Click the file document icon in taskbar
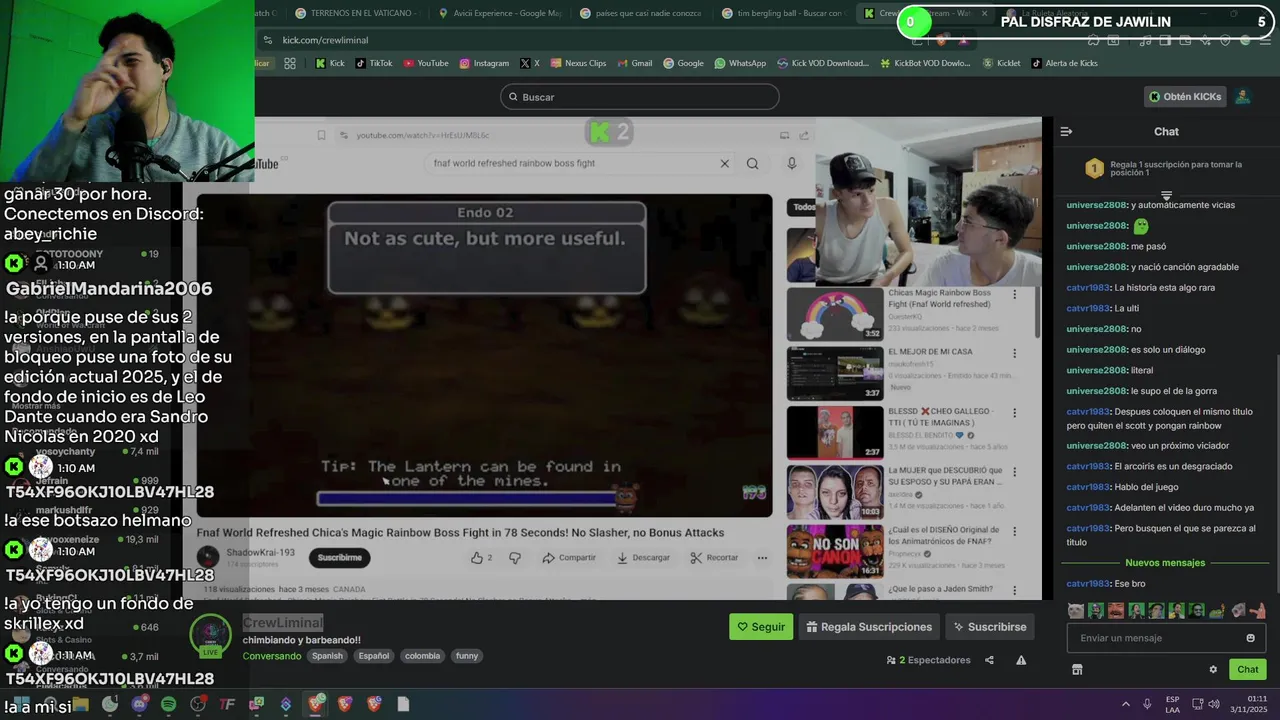The image size is (1280, 720). [403, 704]
